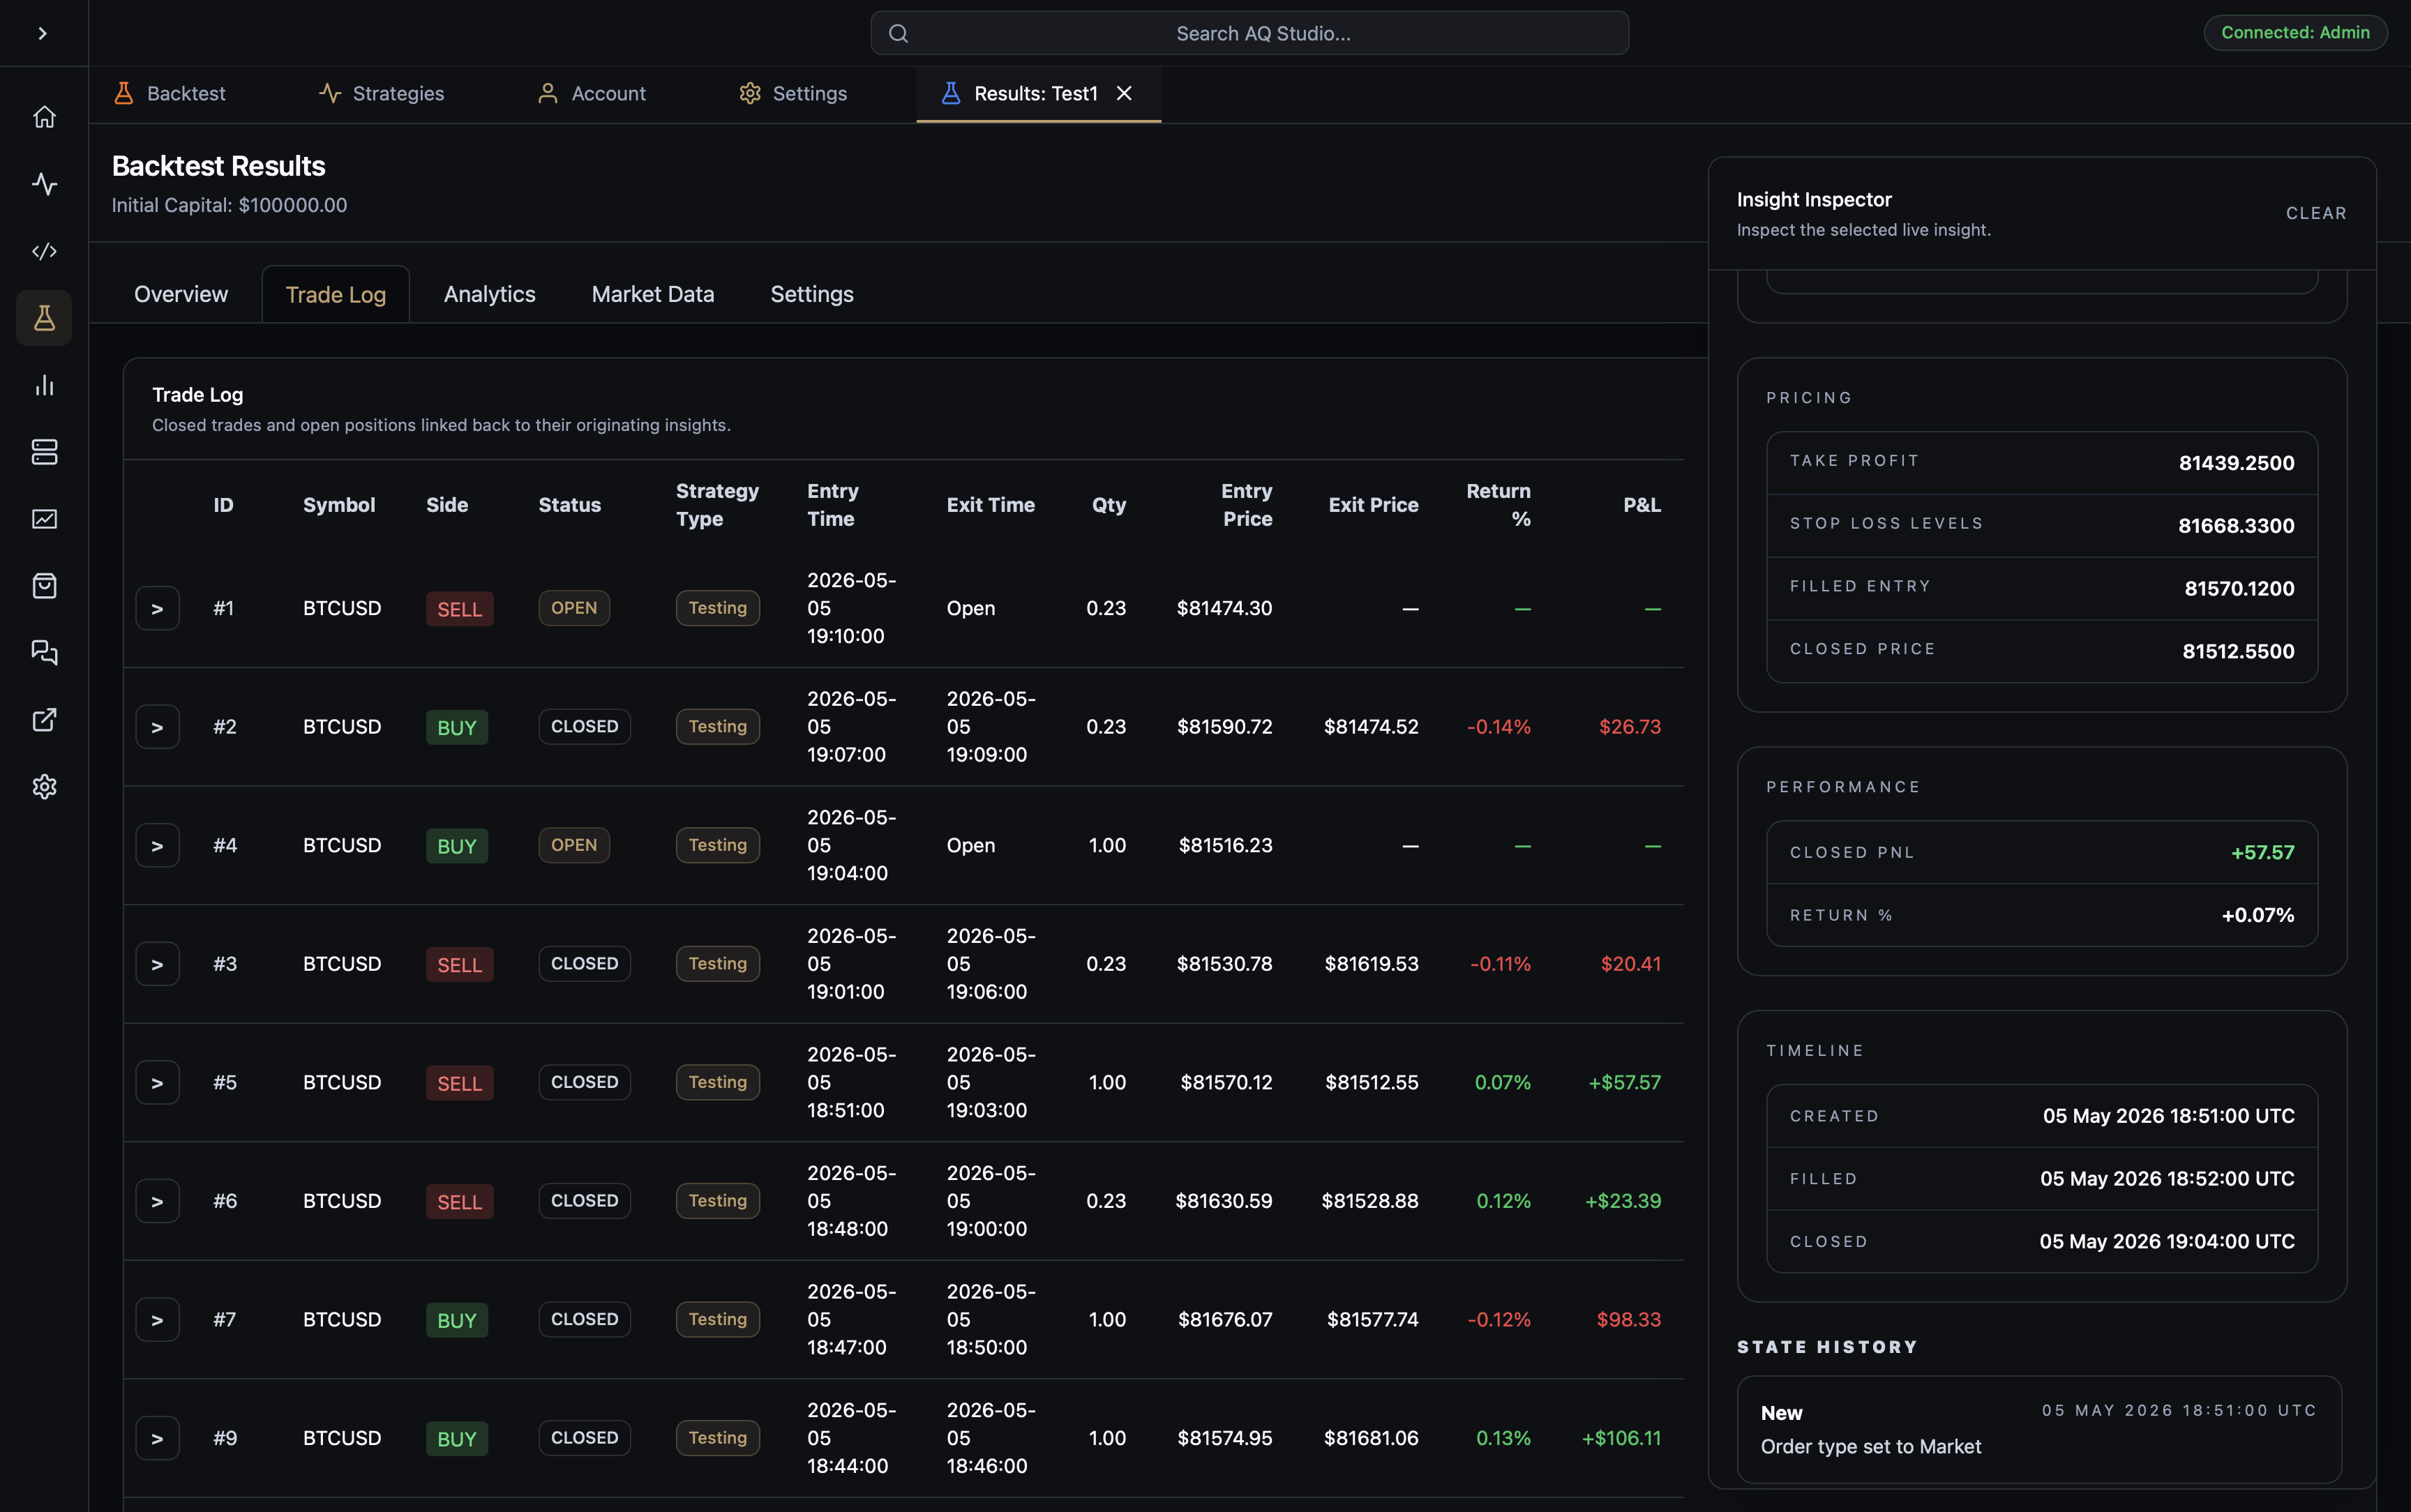Click the entry price $81474.30
Viewport: 2411px width, 1512px height.
[1224, 608]
